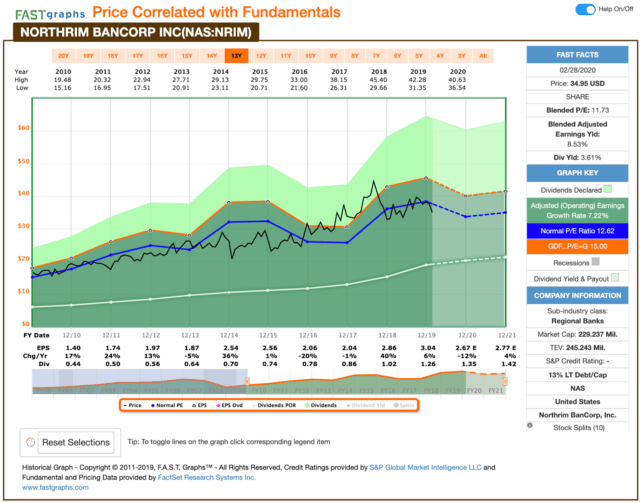This screenshot has width=640, height=503.
Task: Click the Dividend Yield & Payout swatch
Action: click(615, 278)
